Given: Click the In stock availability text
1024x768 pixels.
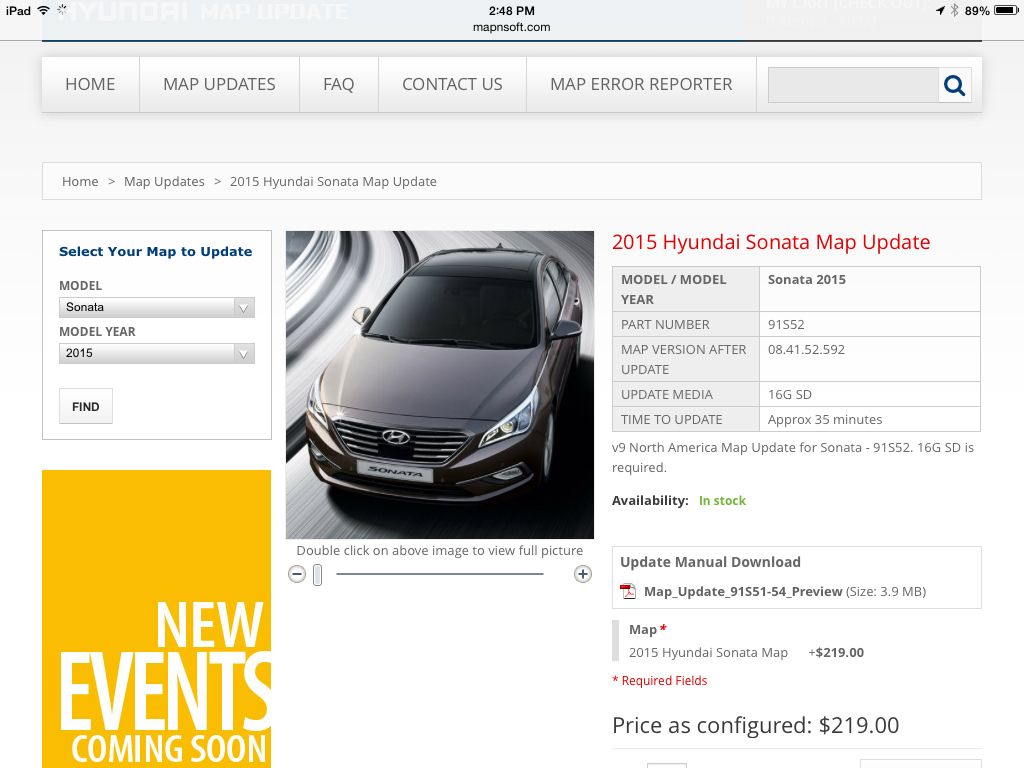Looking at the screenshot, I should pos(722,500).
